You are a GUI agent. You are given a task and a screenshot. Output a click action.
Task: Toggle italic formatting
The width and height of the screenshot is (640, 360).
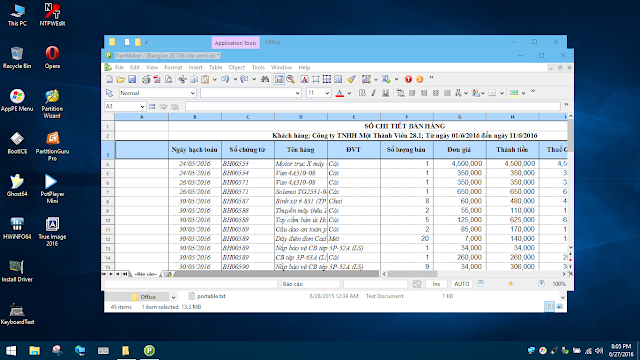373,93
